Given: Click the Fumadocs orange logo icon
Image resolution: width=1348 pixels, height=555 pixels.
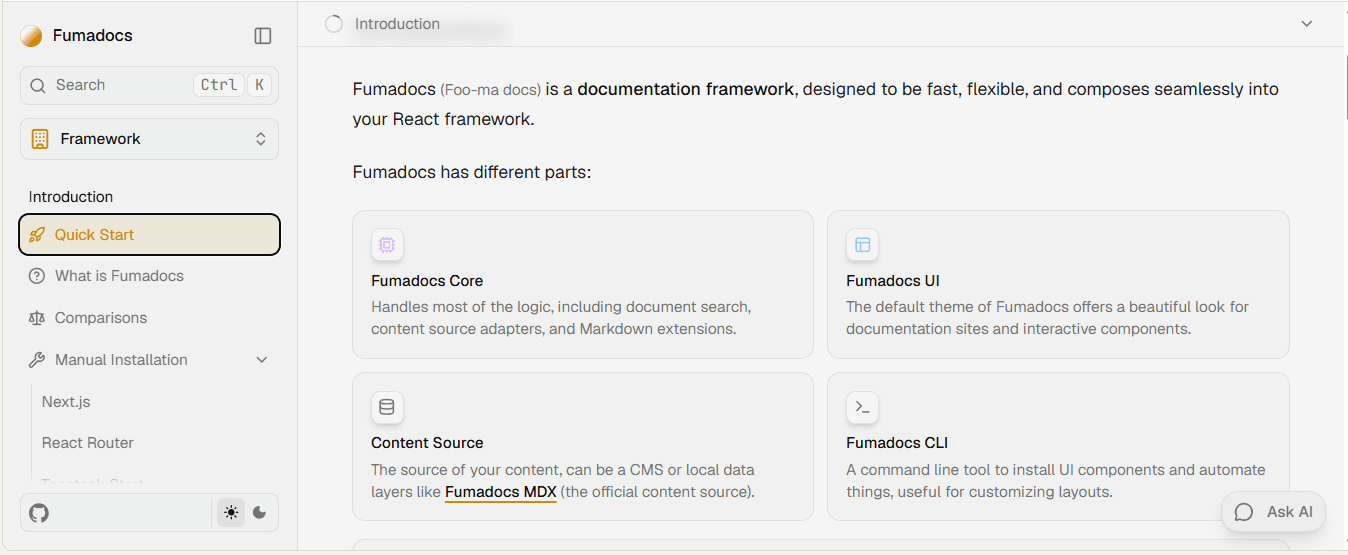Looking at the screenshot, I should point(31,36).
